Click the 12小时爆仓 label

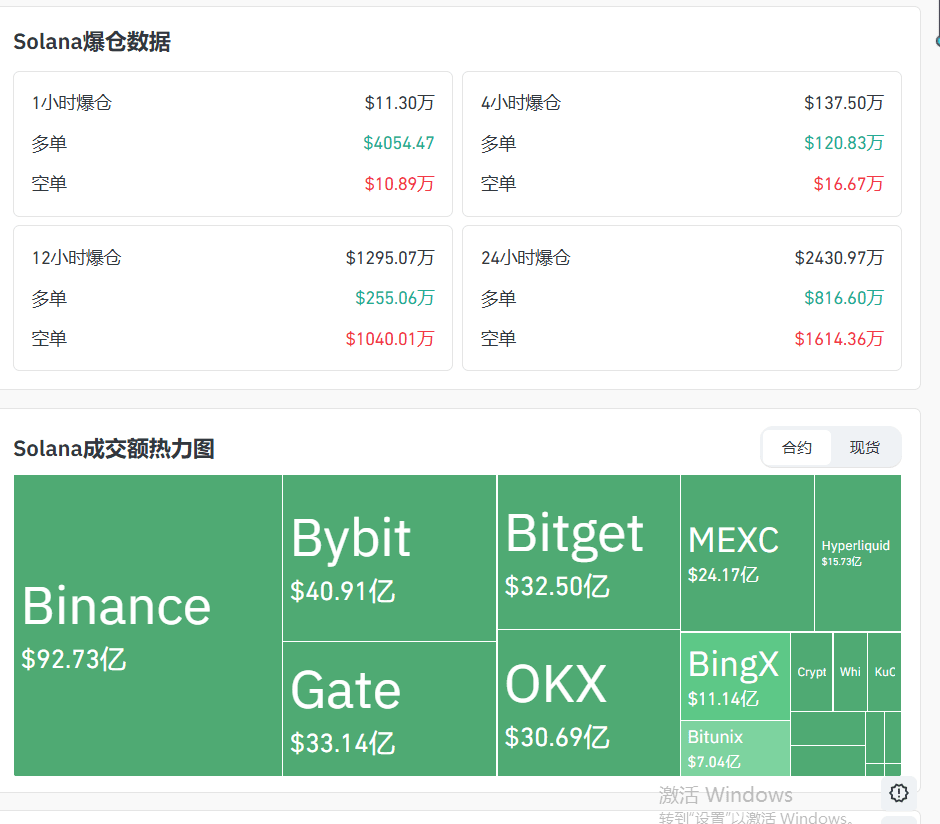(77, 258)
